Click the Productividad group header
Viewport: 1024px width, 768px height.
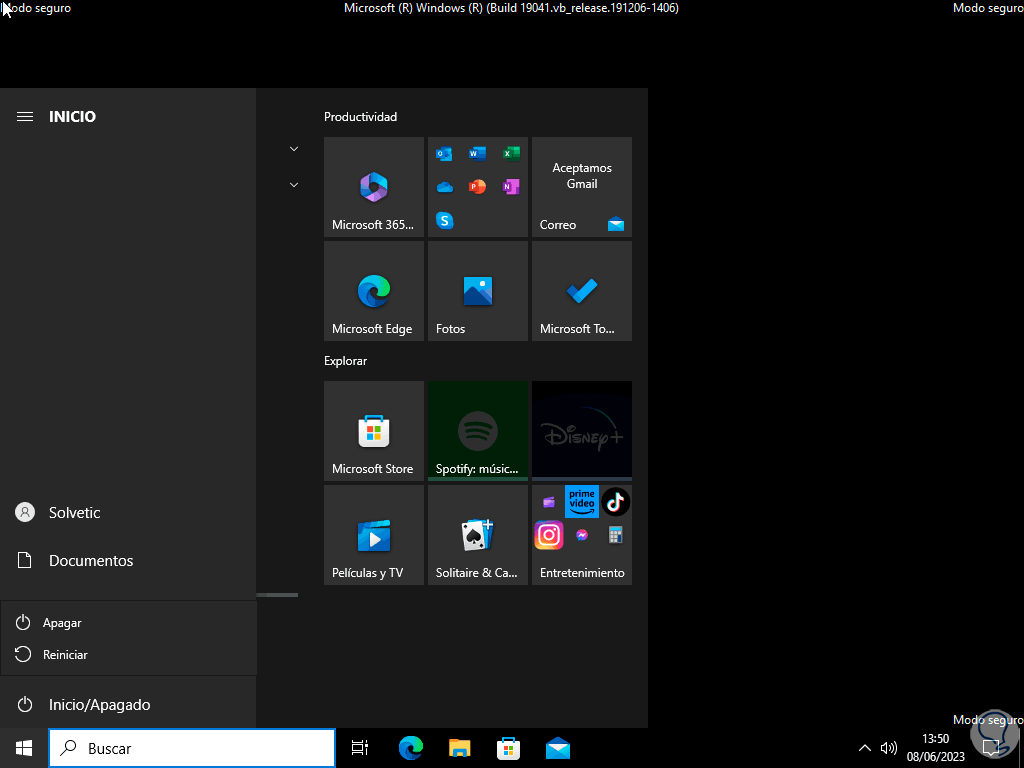click(x=360, y=117)
